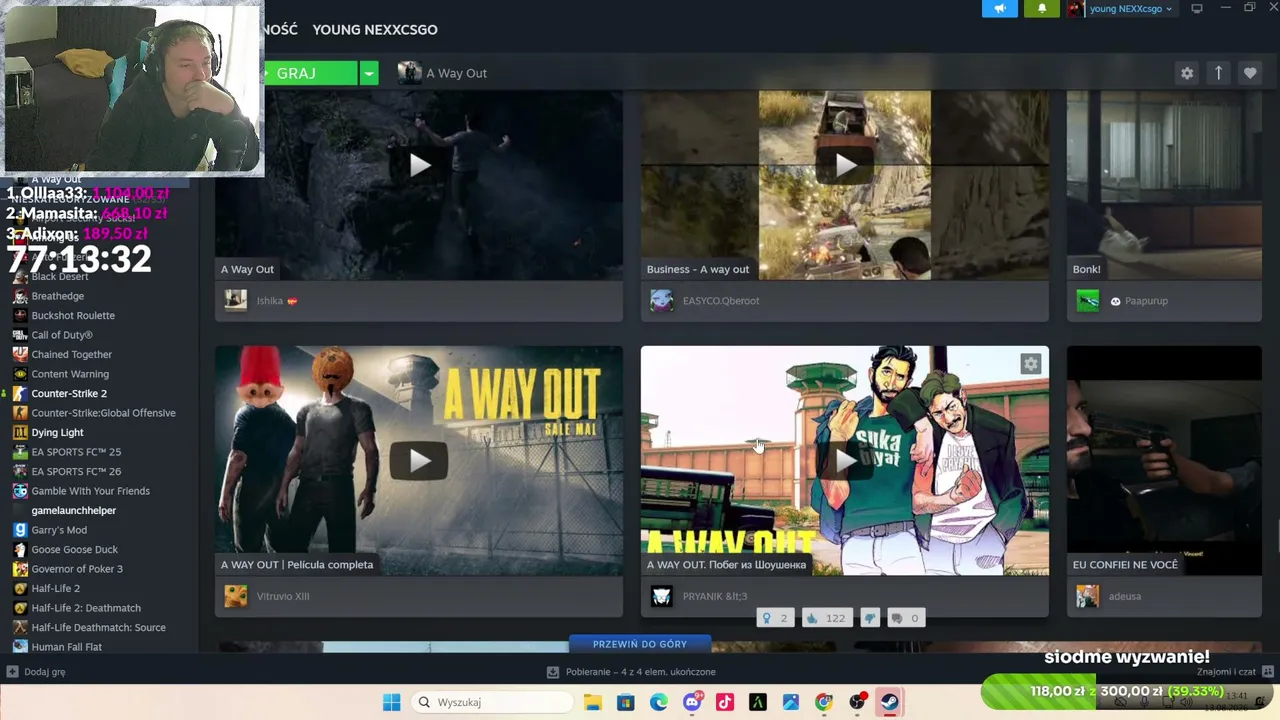
Task: Click the Windows Start button
Action: click(391, 702)
